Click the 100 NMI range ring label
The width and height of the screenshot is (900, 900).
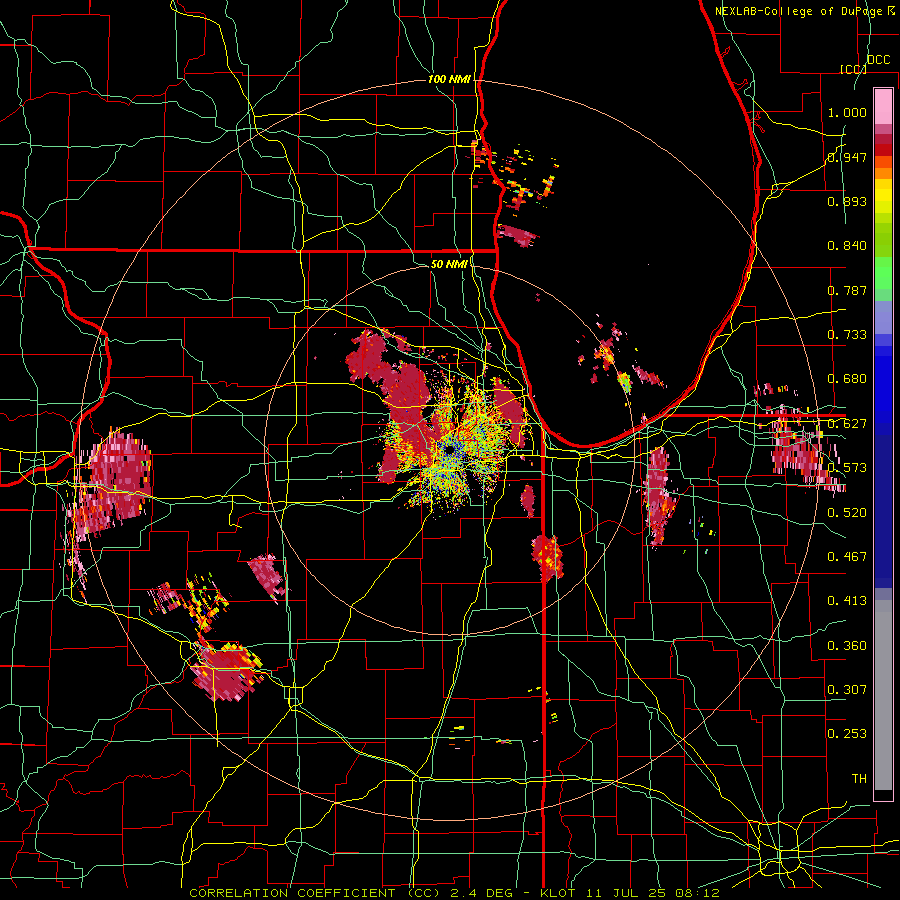[449, 79]
